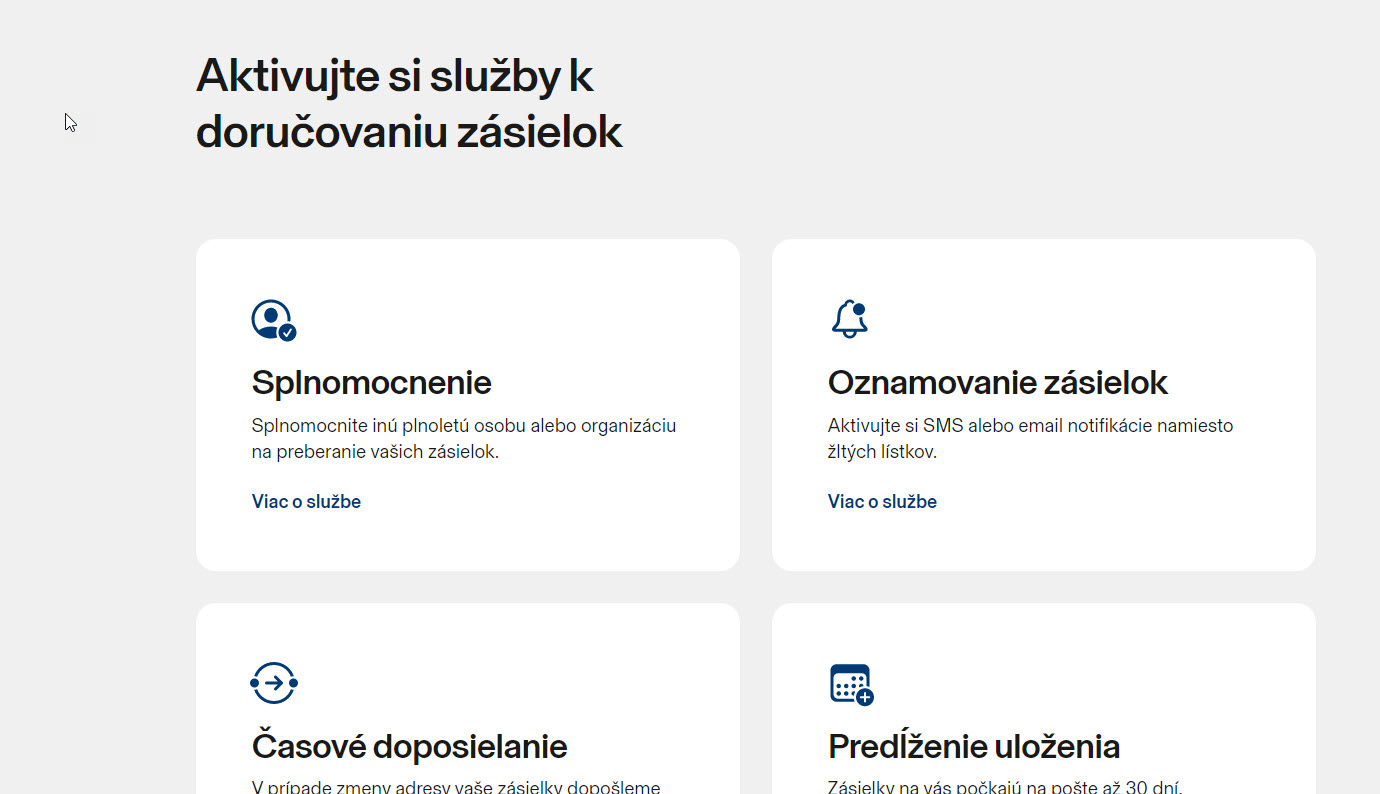This screenshot has height=794, width=1380.
Task: Click the words 'žltých lístkov' in notification card
Action: click(882, 452)
